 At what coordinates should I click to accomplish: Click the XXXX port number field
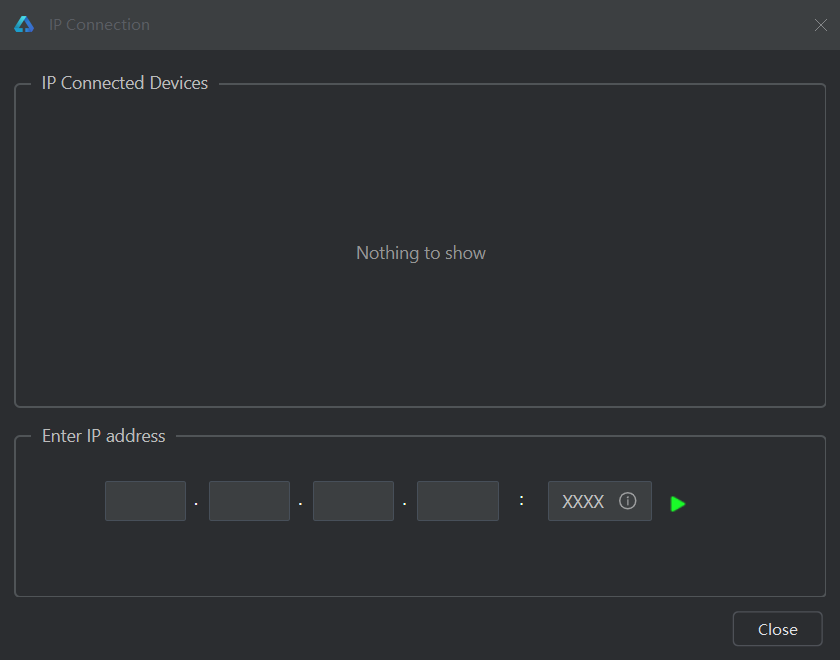583,502
